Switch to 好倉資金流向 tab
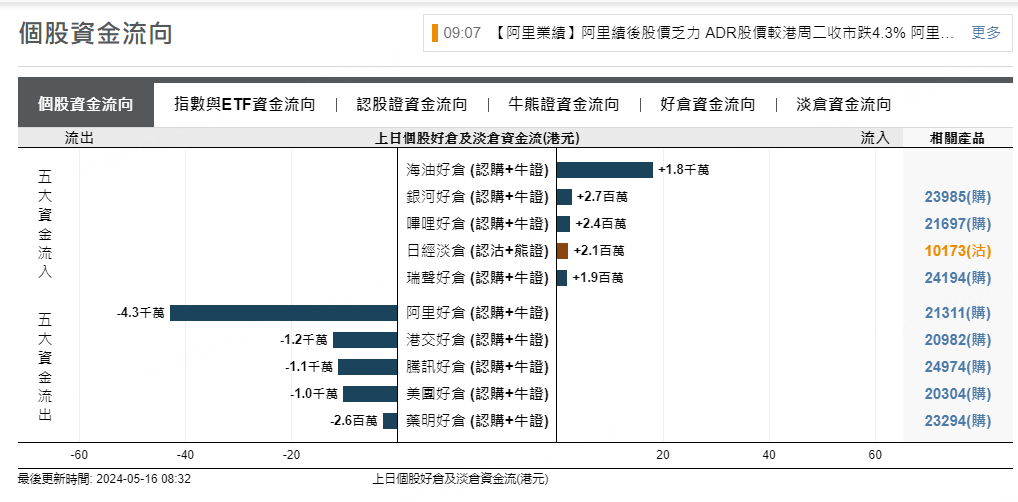1018x502 pixels. point(708,105)
